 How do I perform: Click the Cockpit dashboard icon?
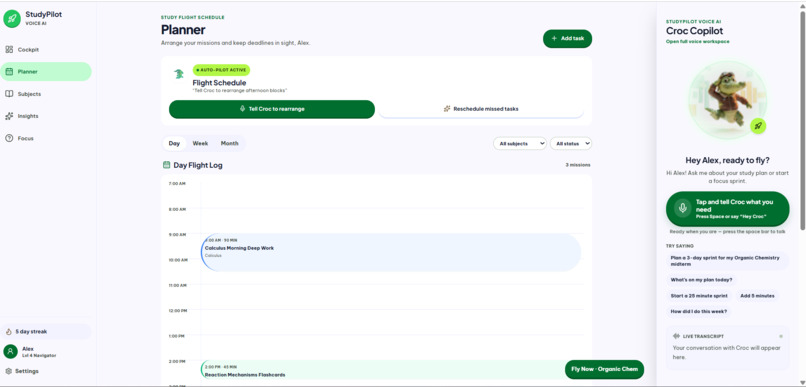(x=9, y=50)
